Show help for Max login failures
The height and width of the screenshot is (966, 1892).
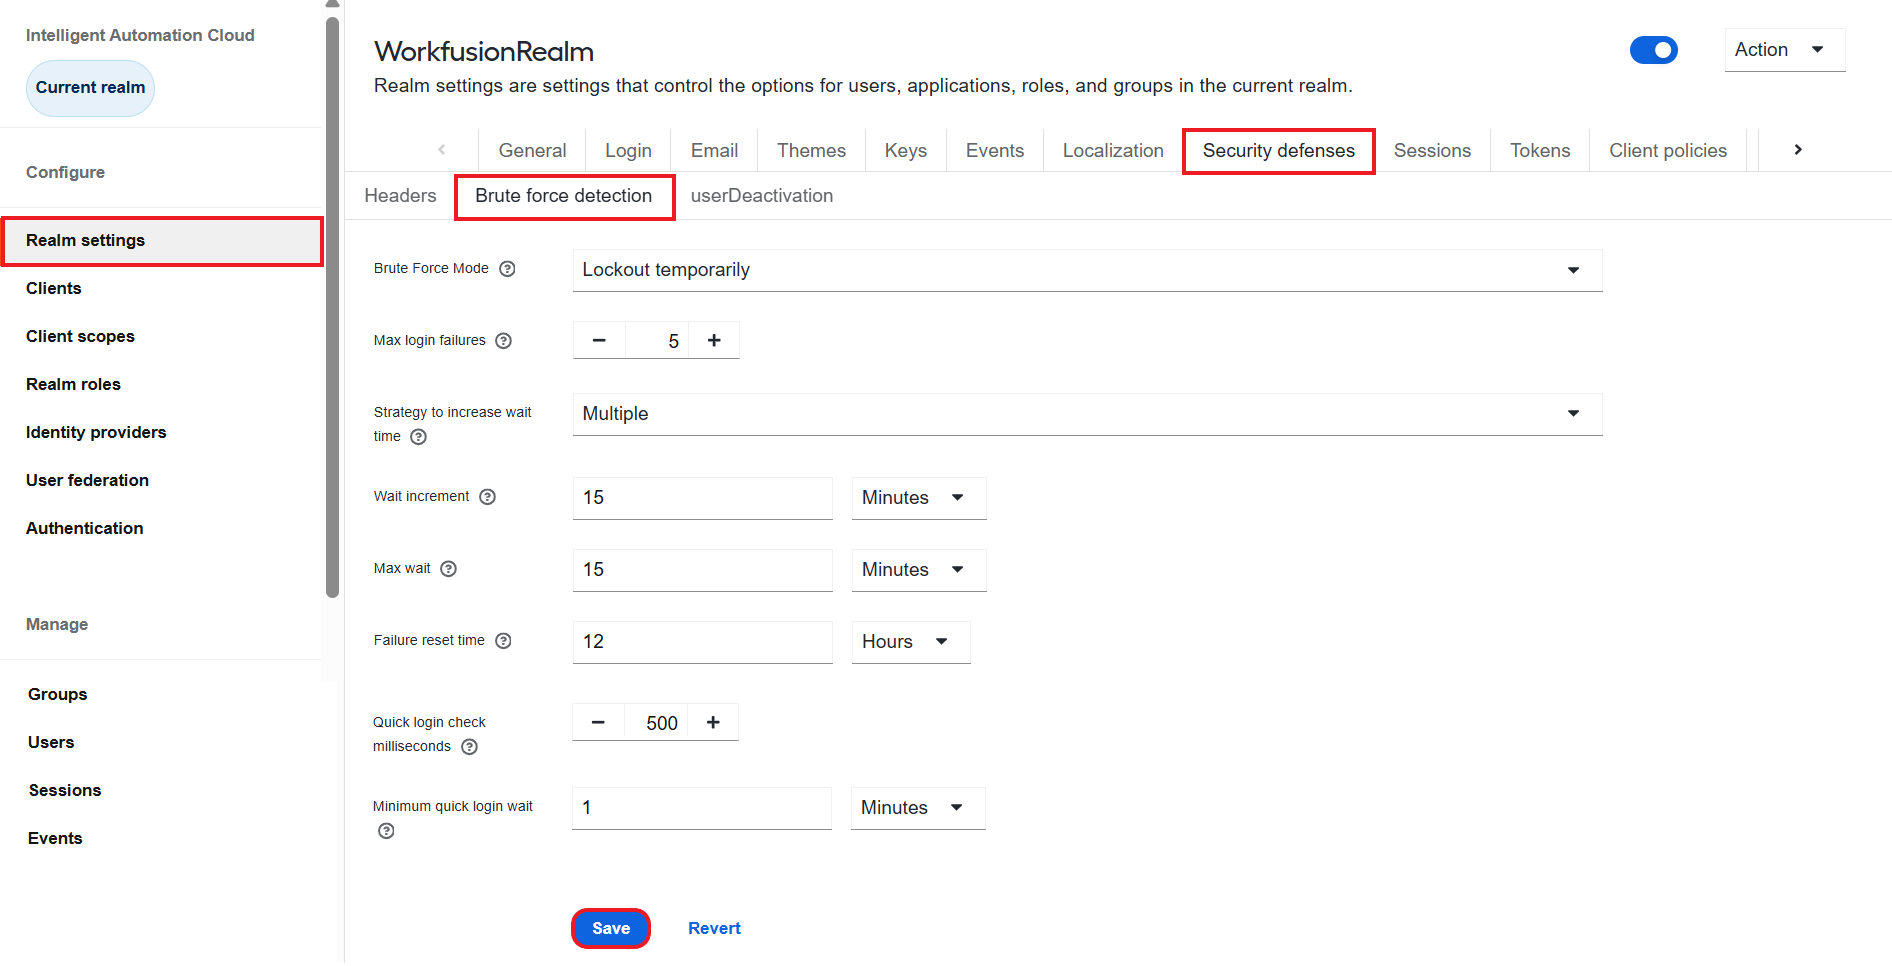click(504, 341)
